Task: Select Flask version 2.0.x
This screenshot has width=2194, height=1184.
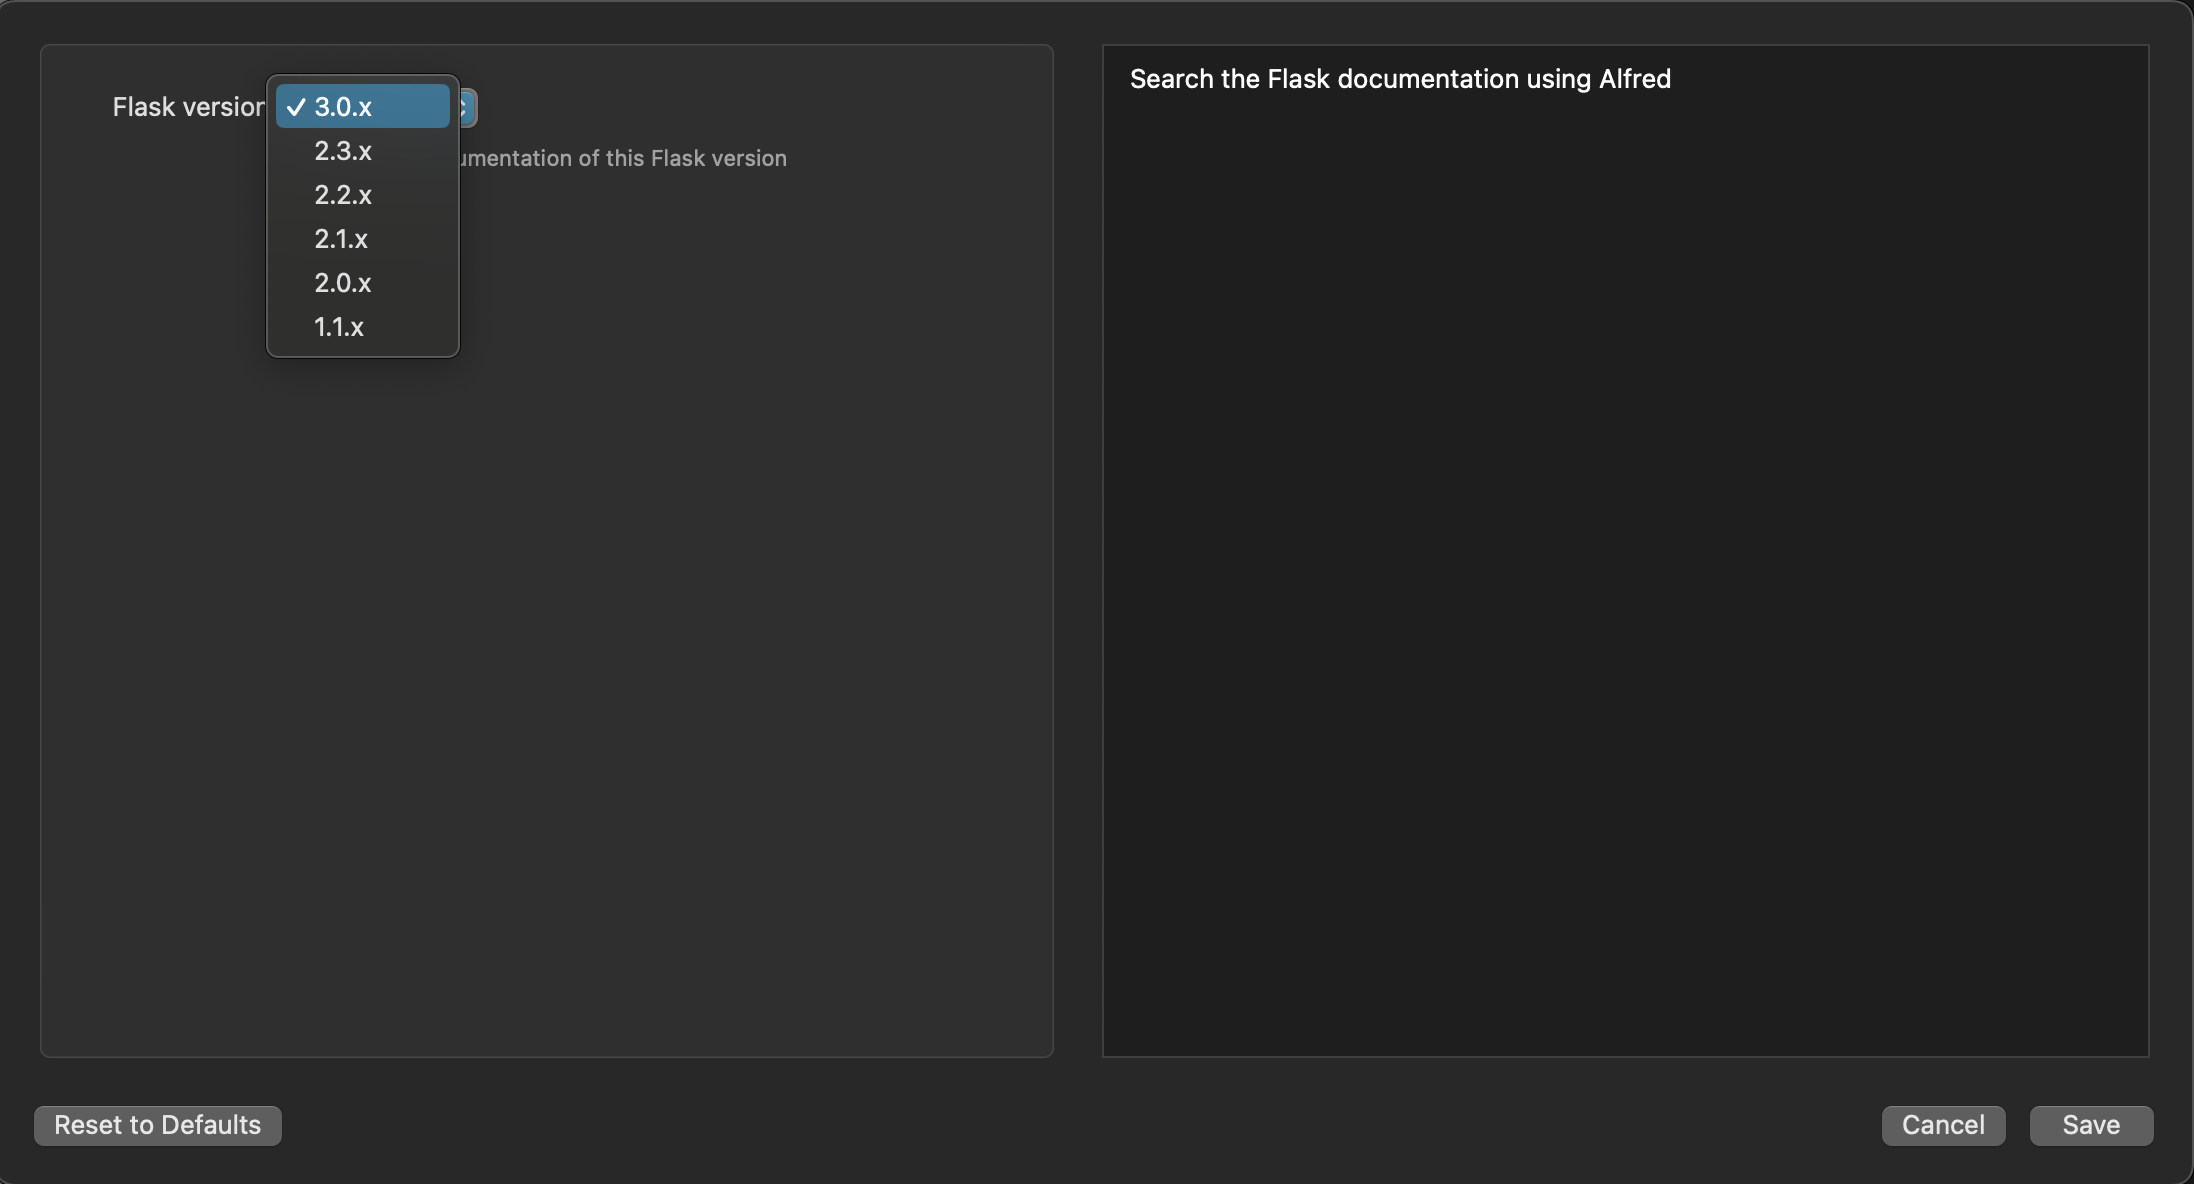Action: [x=343, y=281]
